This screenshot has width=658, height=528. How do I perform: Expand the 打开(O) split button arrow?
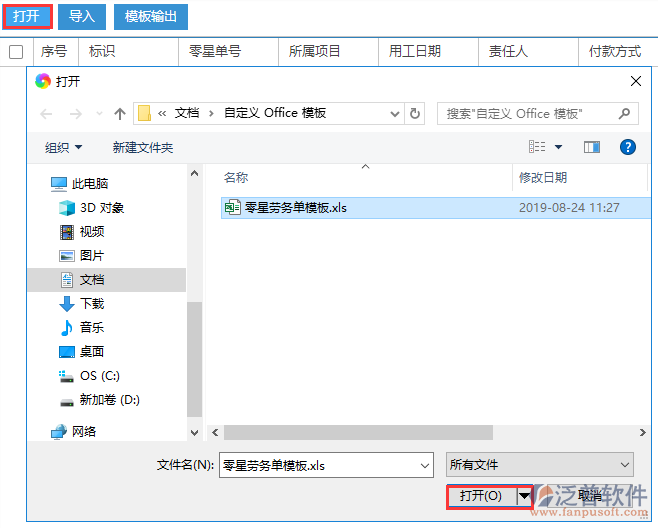point(524,497)
